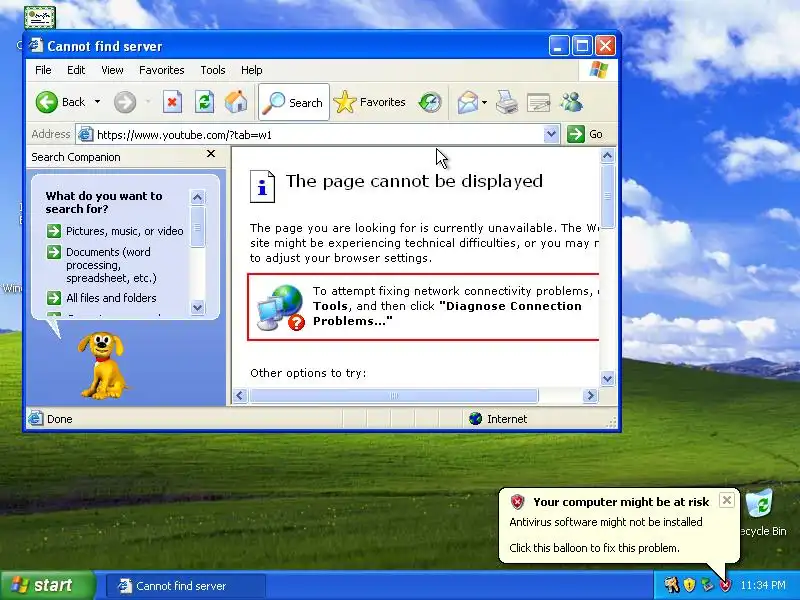Open the History clock icon

coord(430,102)
